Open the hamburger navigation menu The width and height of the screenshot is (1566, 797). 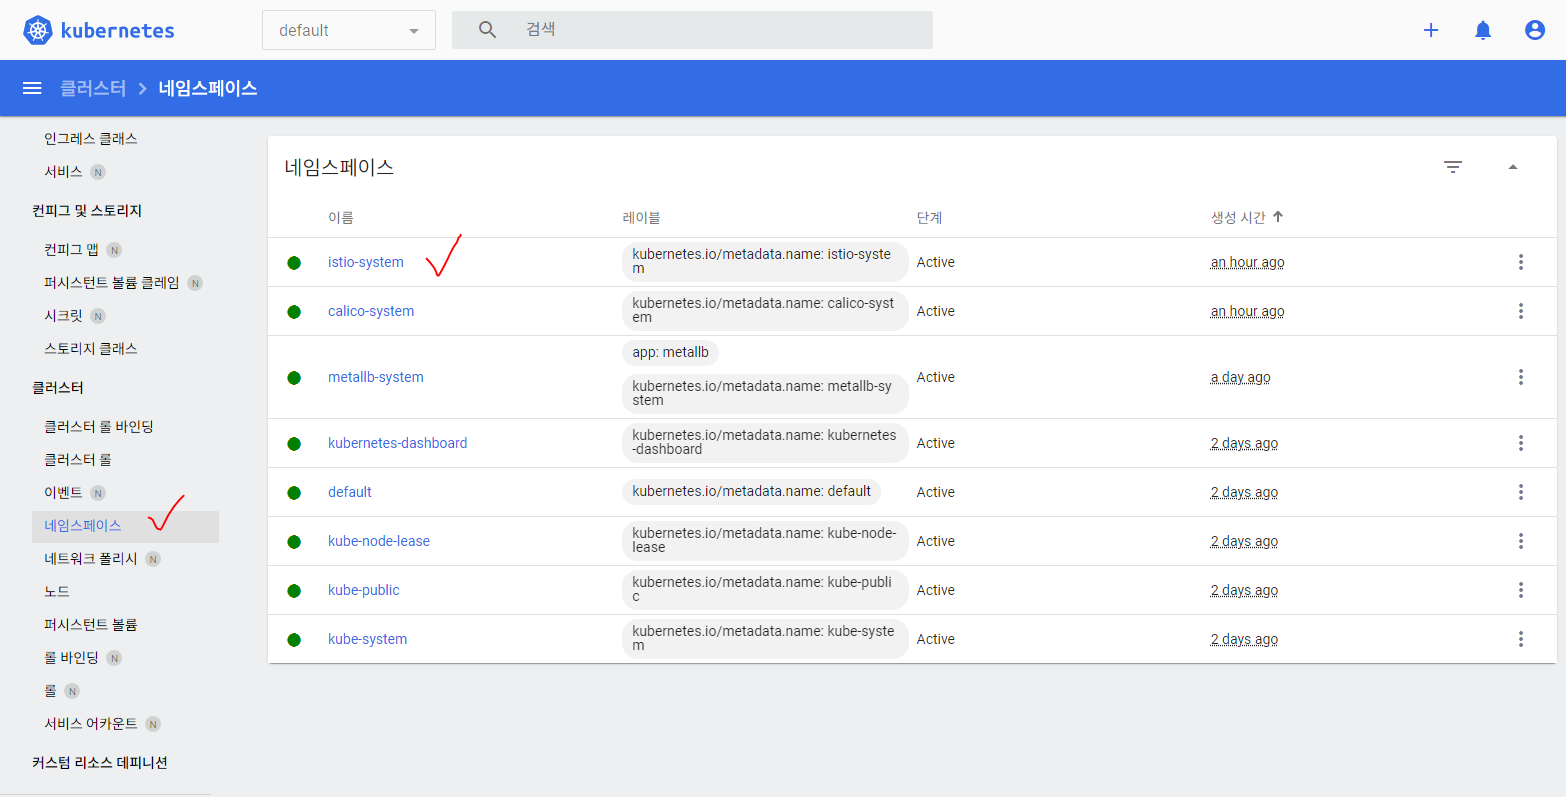tap(32, 88)
